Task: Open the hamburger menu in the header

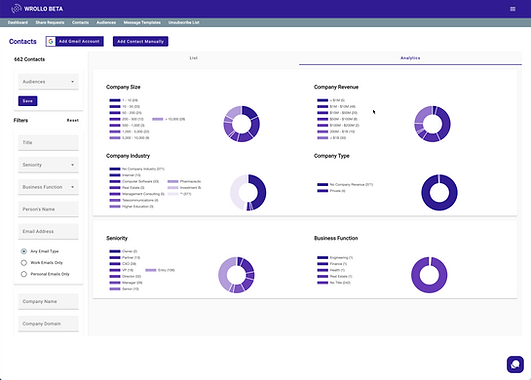Action: click(513, 9)
